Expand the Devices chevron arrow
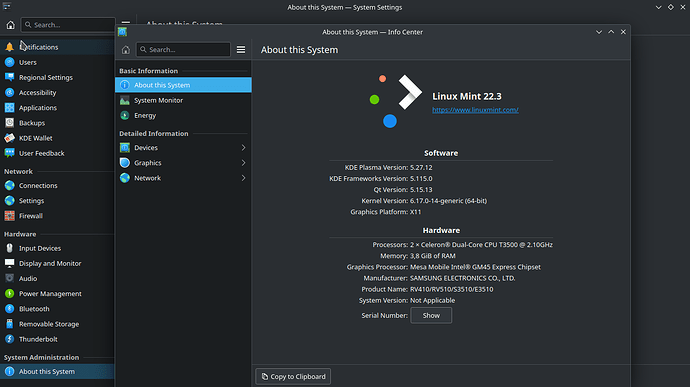 (243, 148)
